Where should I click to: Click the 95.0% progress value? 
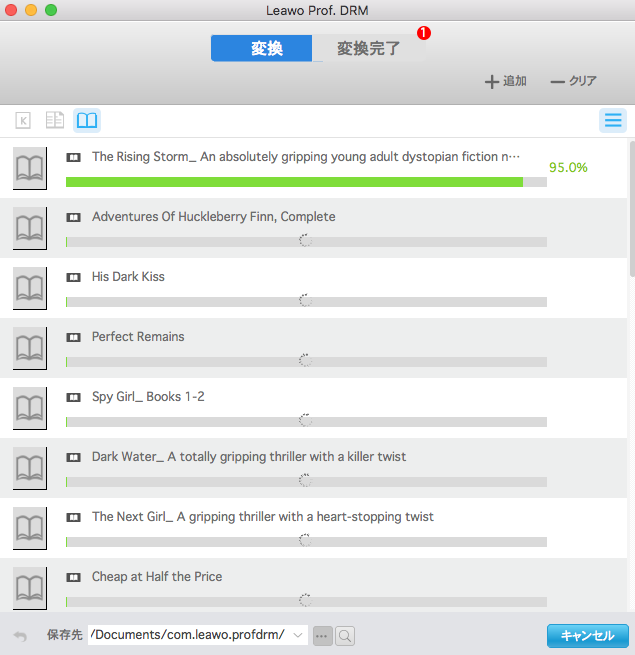pos(568,168)
